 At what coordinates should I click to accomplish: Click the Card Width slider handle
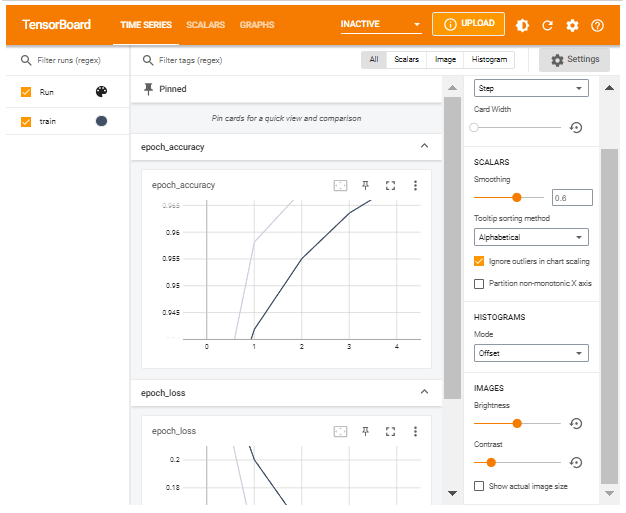[474, 128]
